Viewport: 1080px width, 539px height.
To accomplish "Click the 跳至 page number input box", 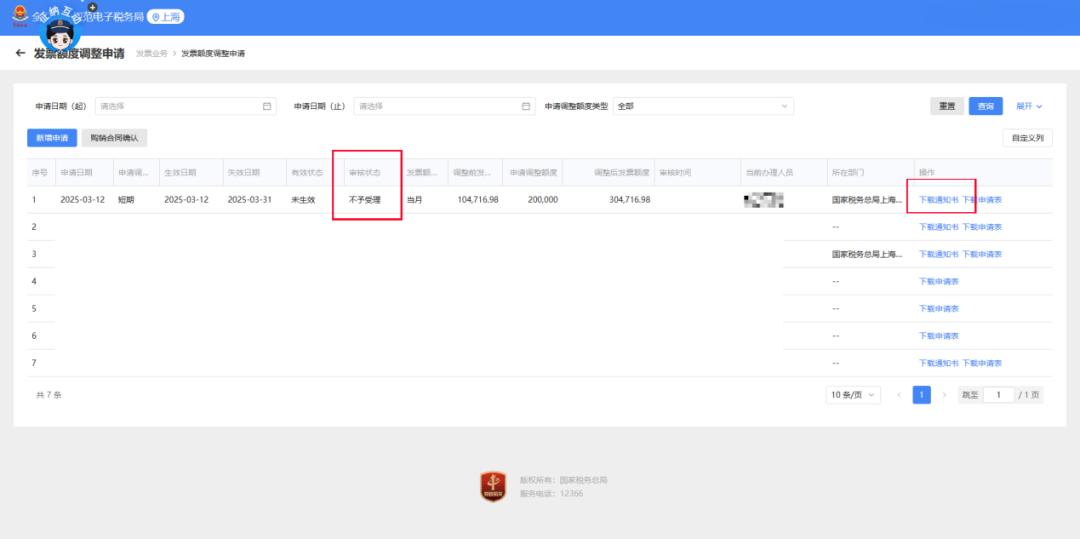I will pos(998,394).
